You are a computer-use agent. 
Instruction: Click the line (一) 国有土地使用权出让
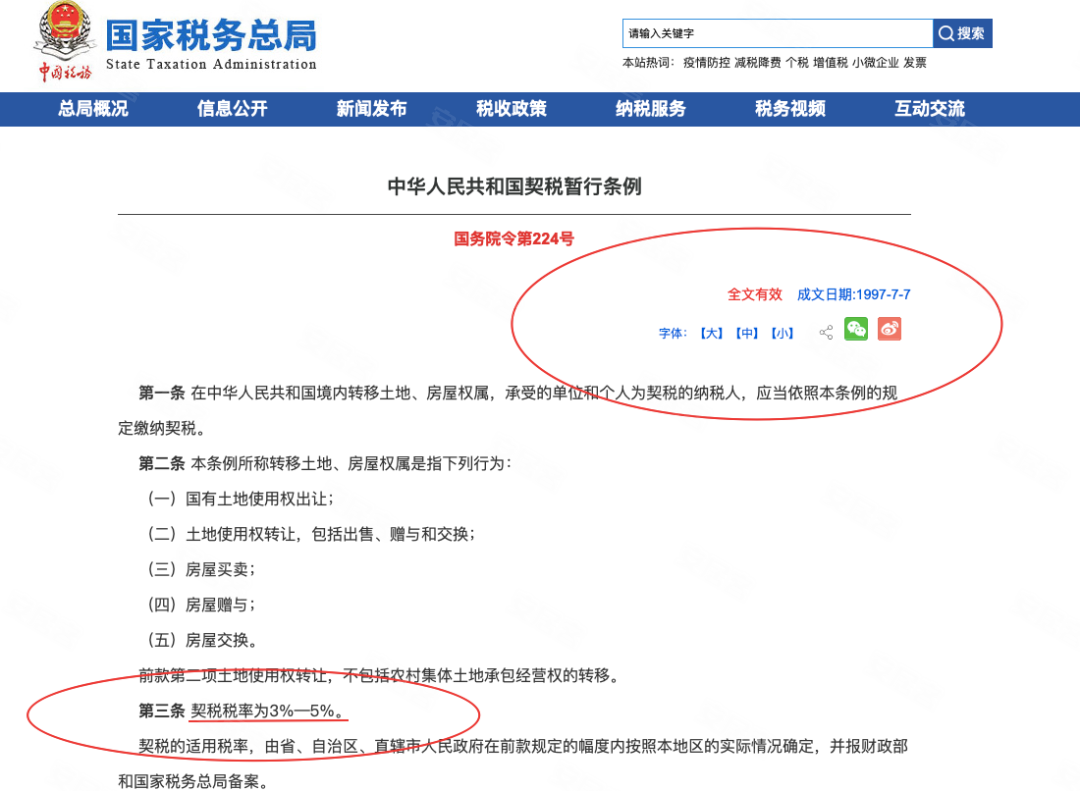coord(240,499)
